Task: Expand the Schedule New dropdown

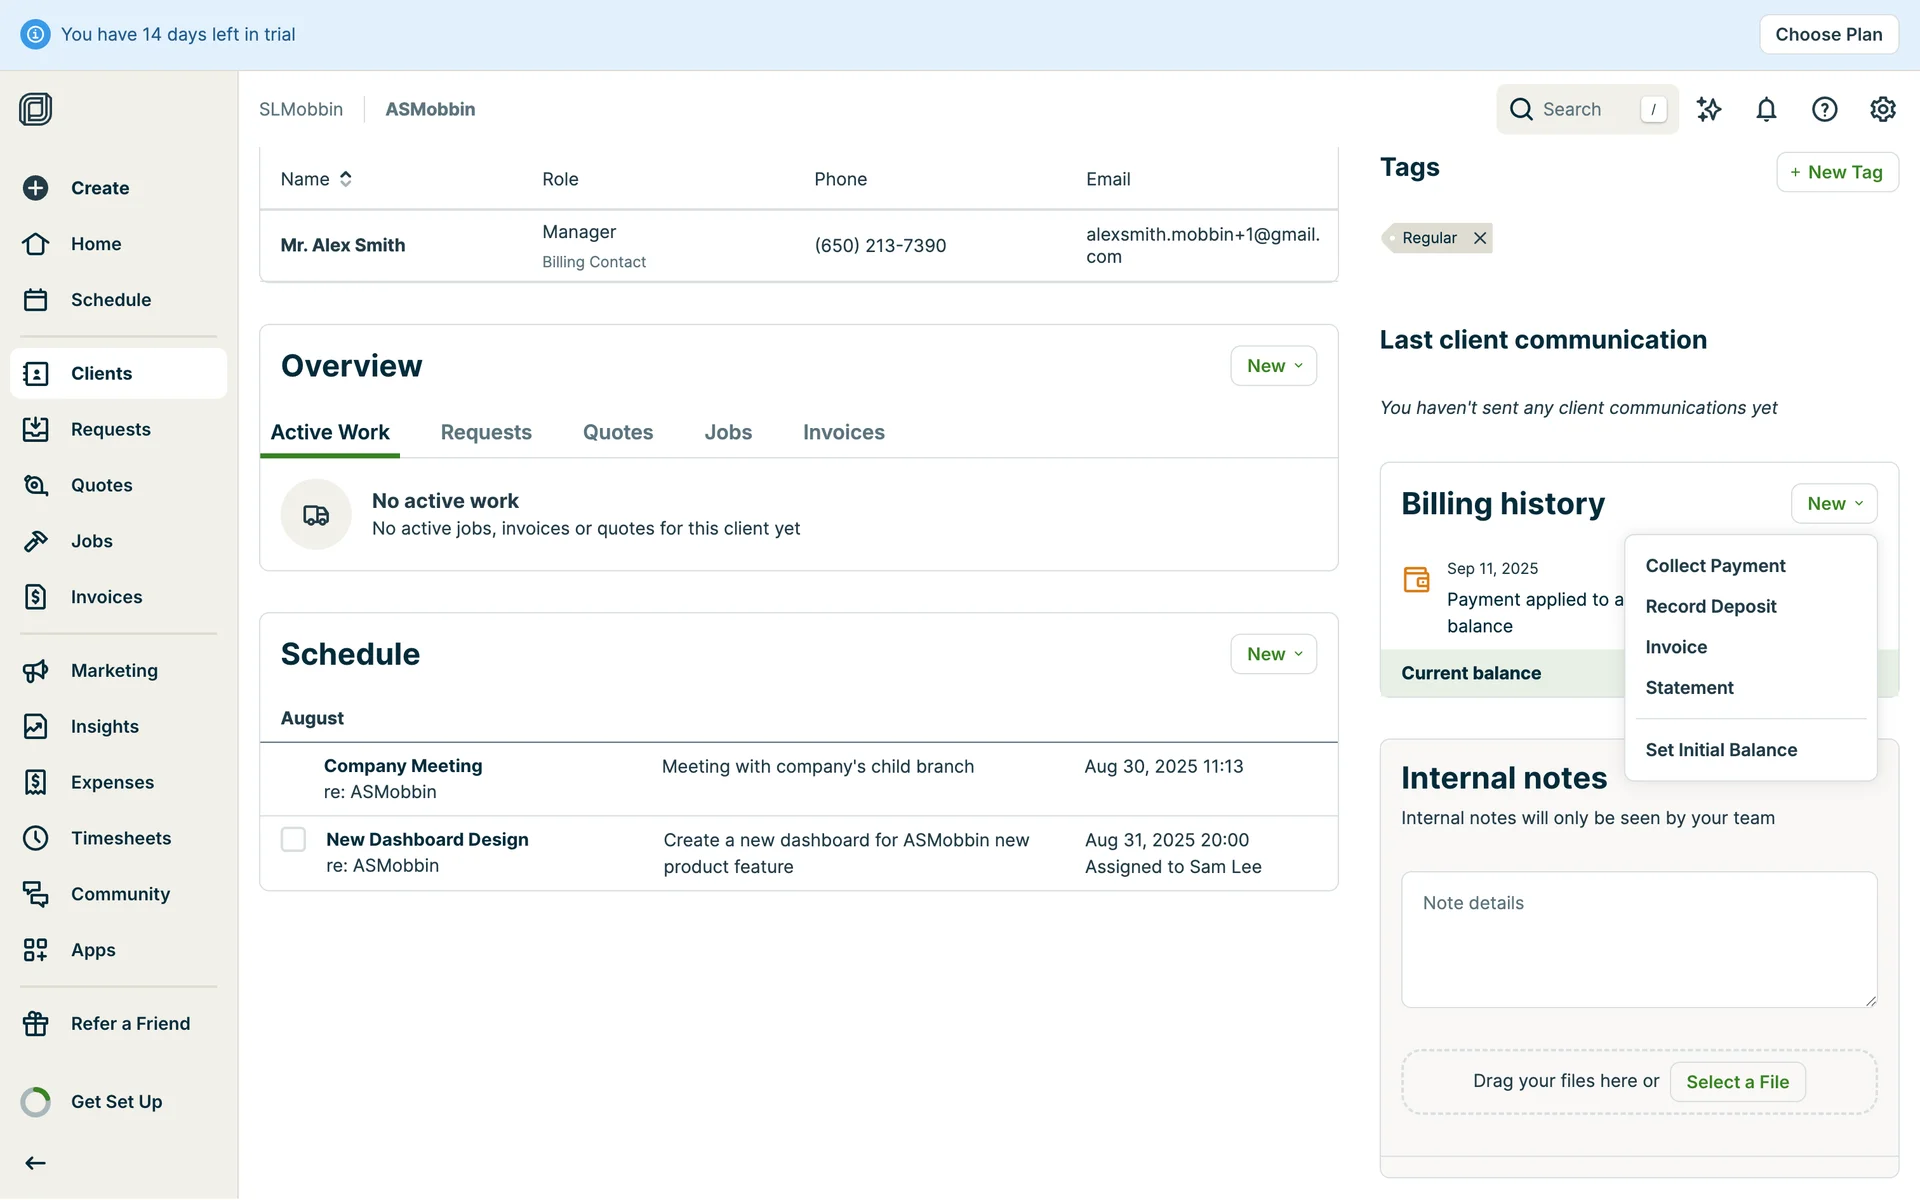Action: coord(1273,654)
